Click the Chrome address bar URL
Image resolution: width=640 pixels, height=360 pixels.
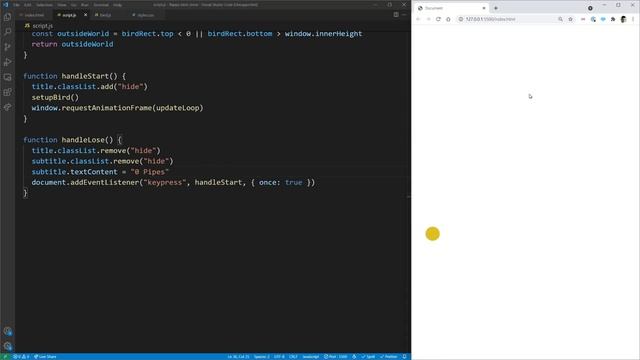[491, 19]
